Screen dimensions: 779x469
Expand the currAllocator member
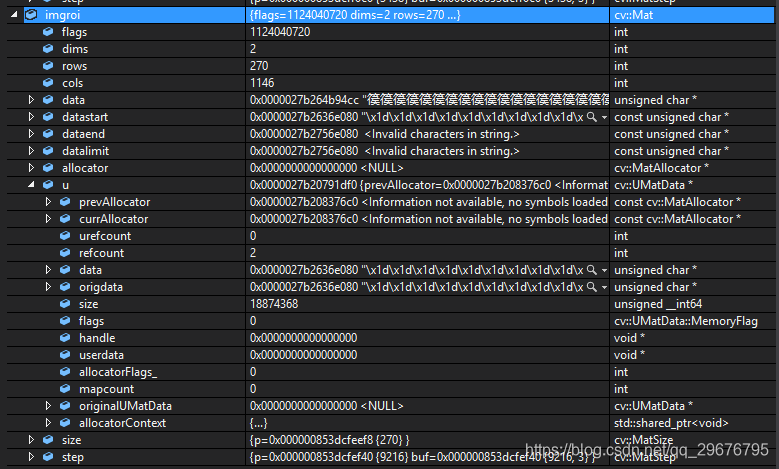48,219
